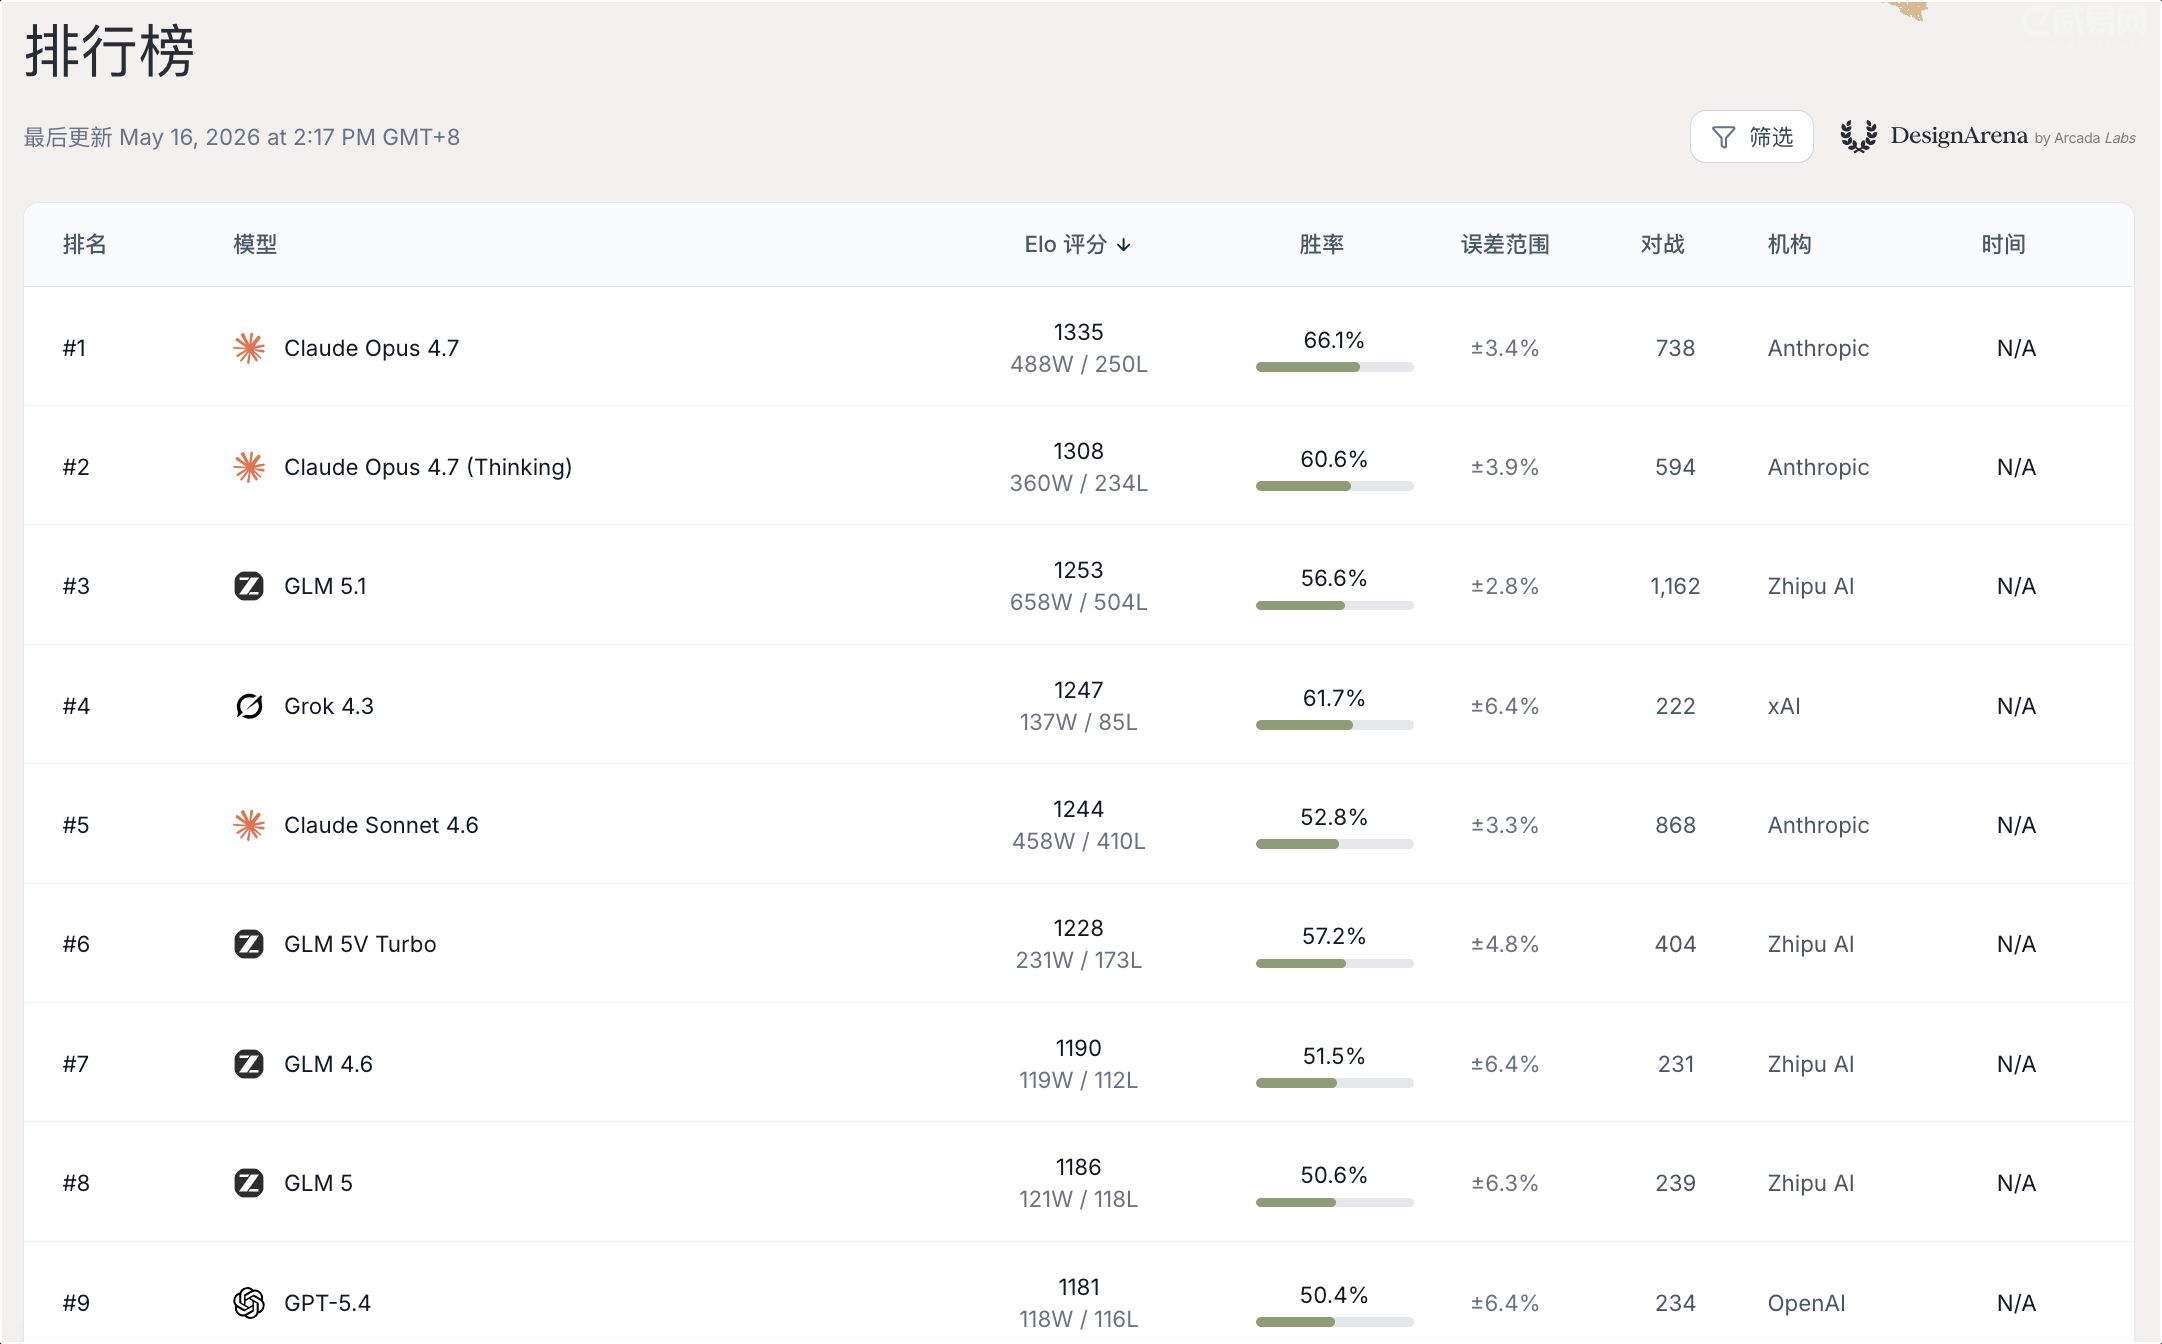Open the DesignArena by Arcada Labs link

tap(1988, 136)
